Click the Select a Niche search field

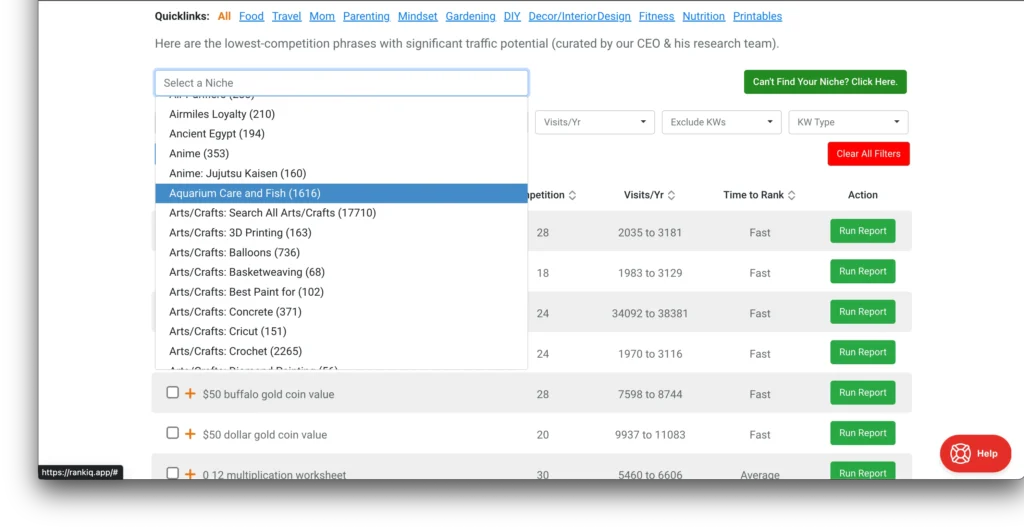341,83
